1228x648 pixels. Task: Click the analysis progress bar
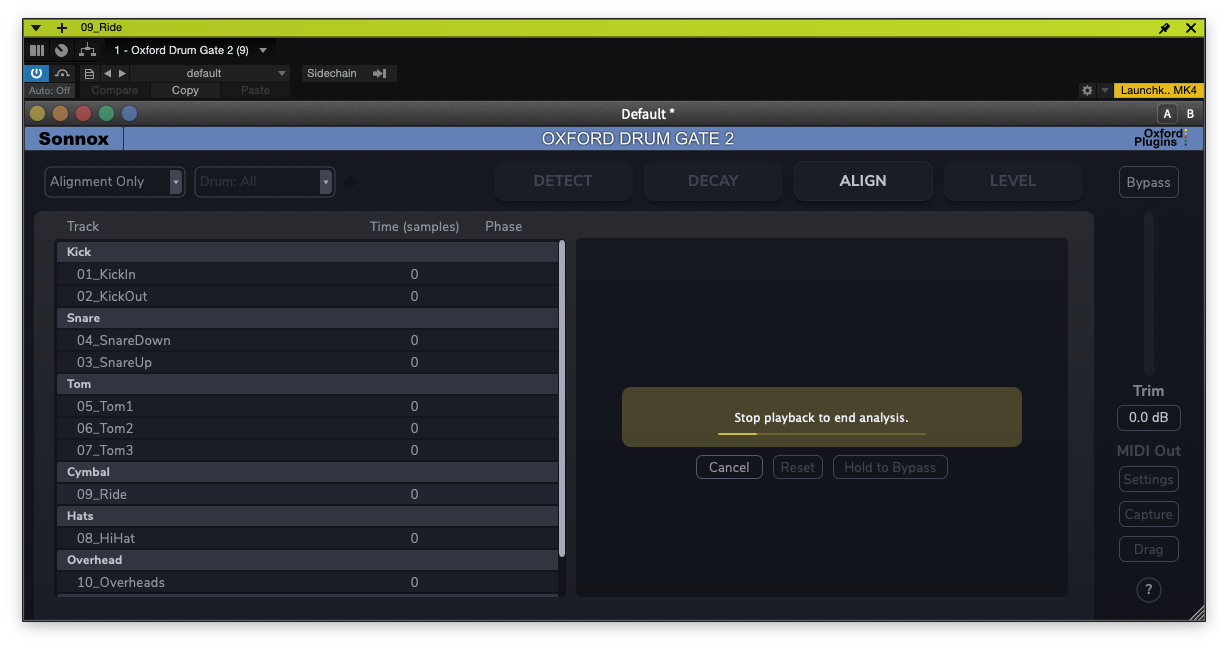[x=822, y=434]
